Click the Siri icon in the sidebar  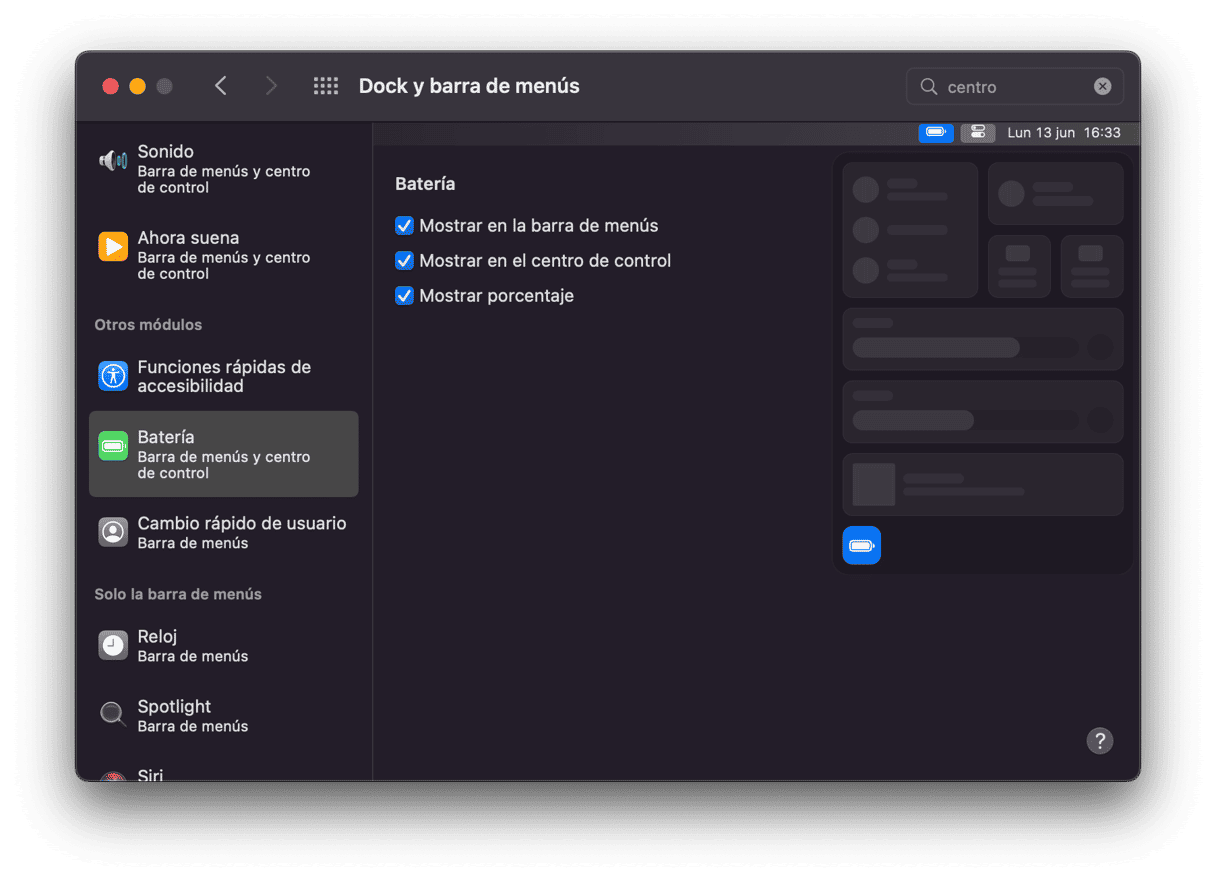point(113,776)
